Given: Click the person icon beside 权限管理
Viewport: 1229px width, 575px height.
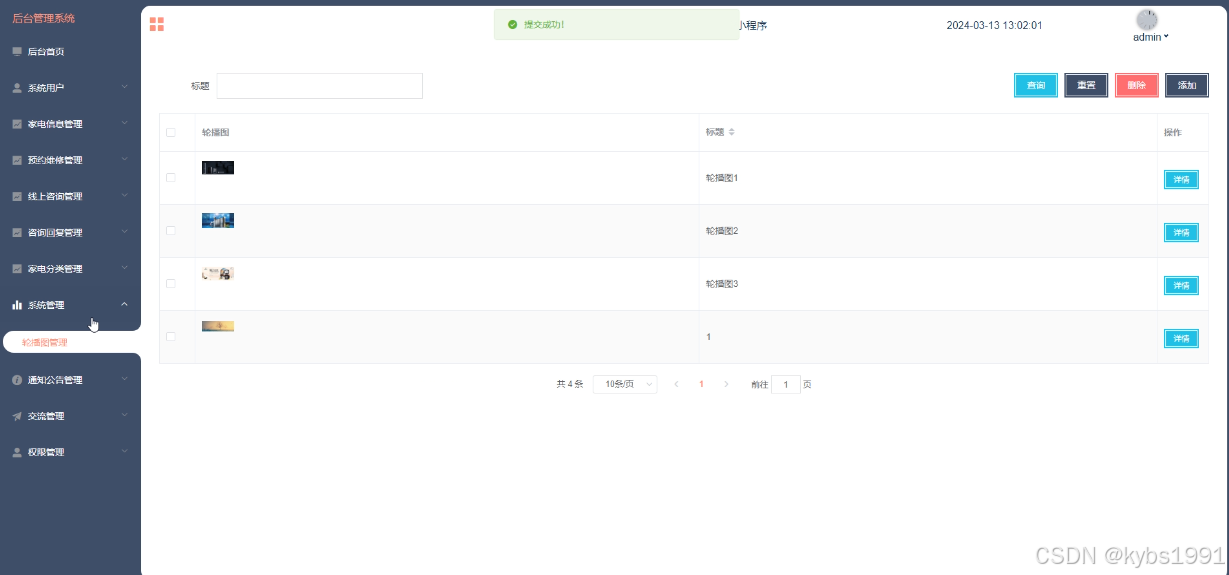Looking at the screenshot, I should coord(17,452).
